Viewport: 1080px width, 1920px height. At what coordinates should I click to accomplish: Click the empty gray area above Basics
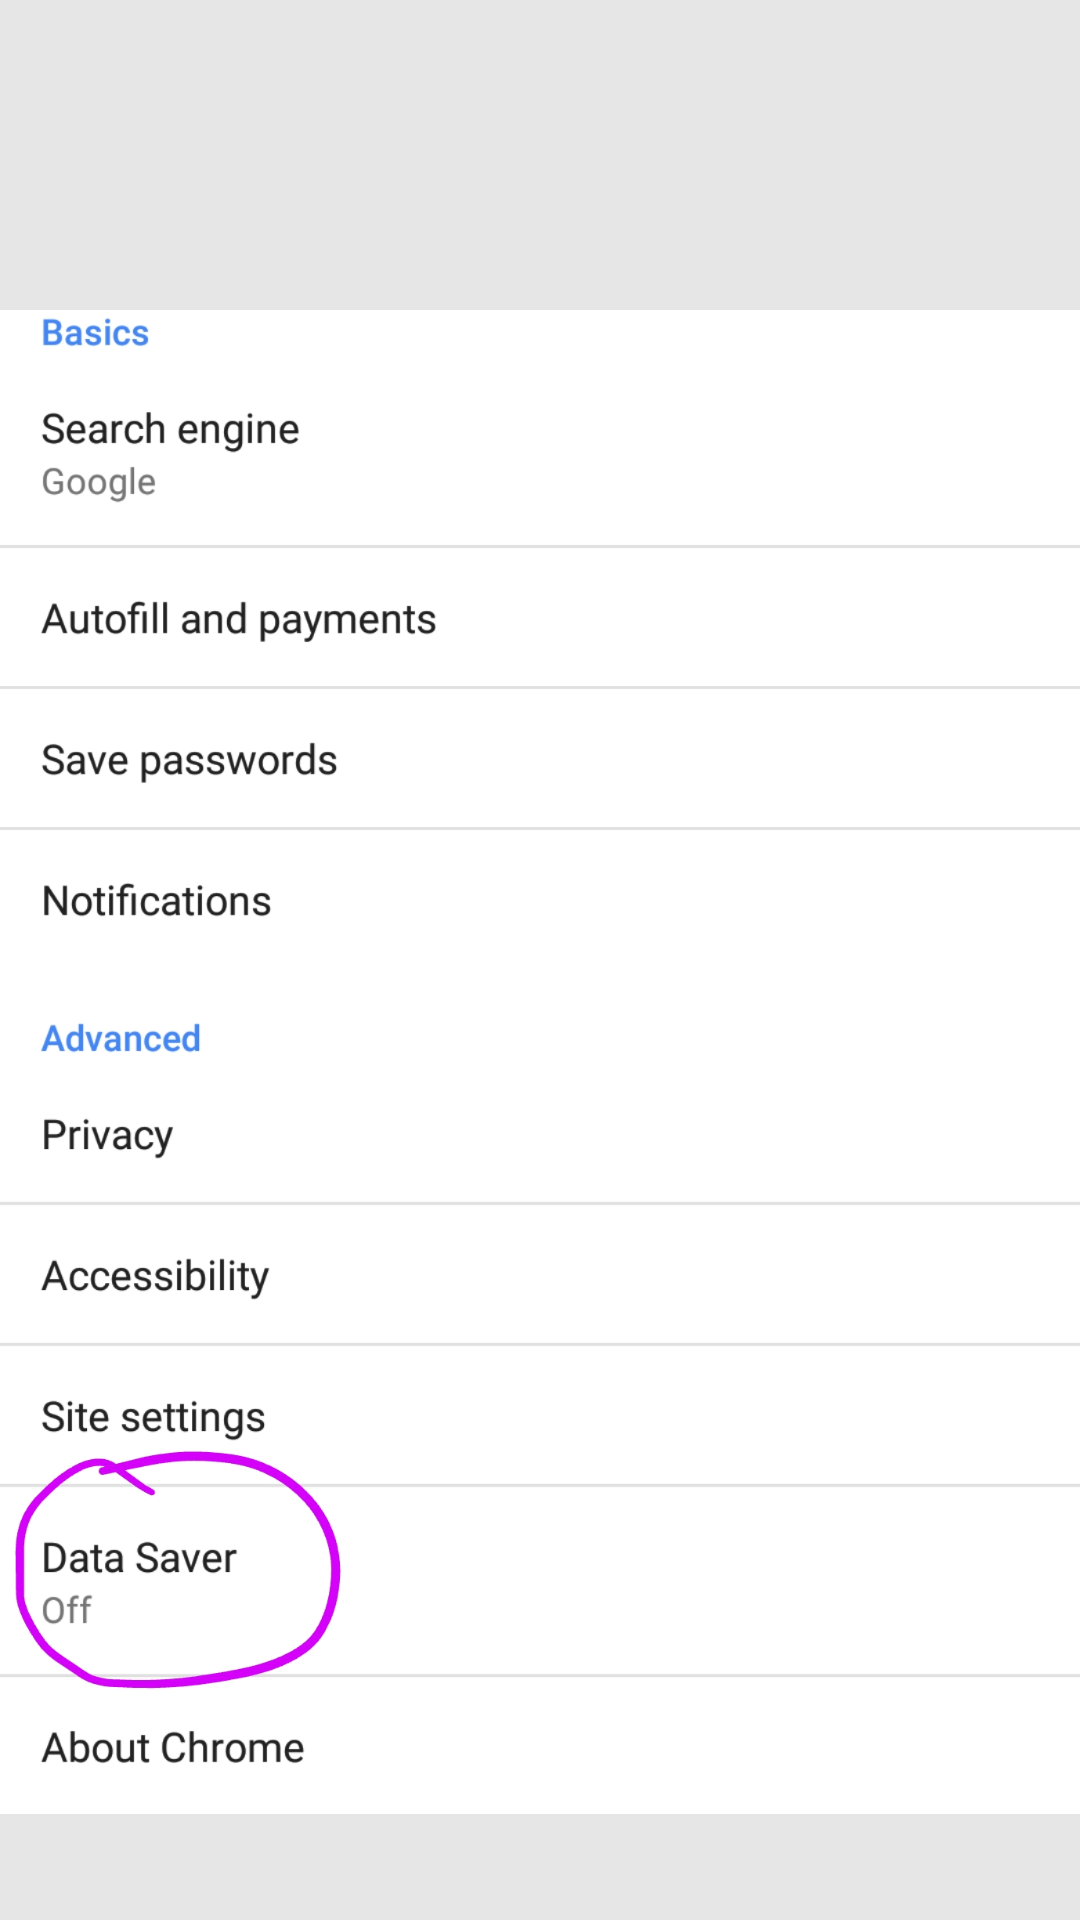click(540, 150)
